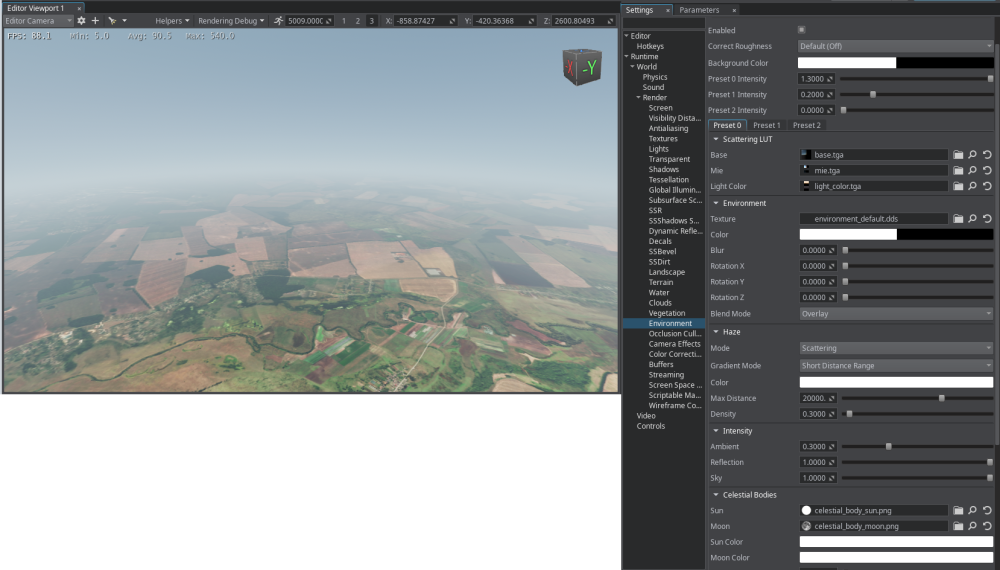
Task: Click the Haze Max Distance slider handle
Action: [941, 398]
